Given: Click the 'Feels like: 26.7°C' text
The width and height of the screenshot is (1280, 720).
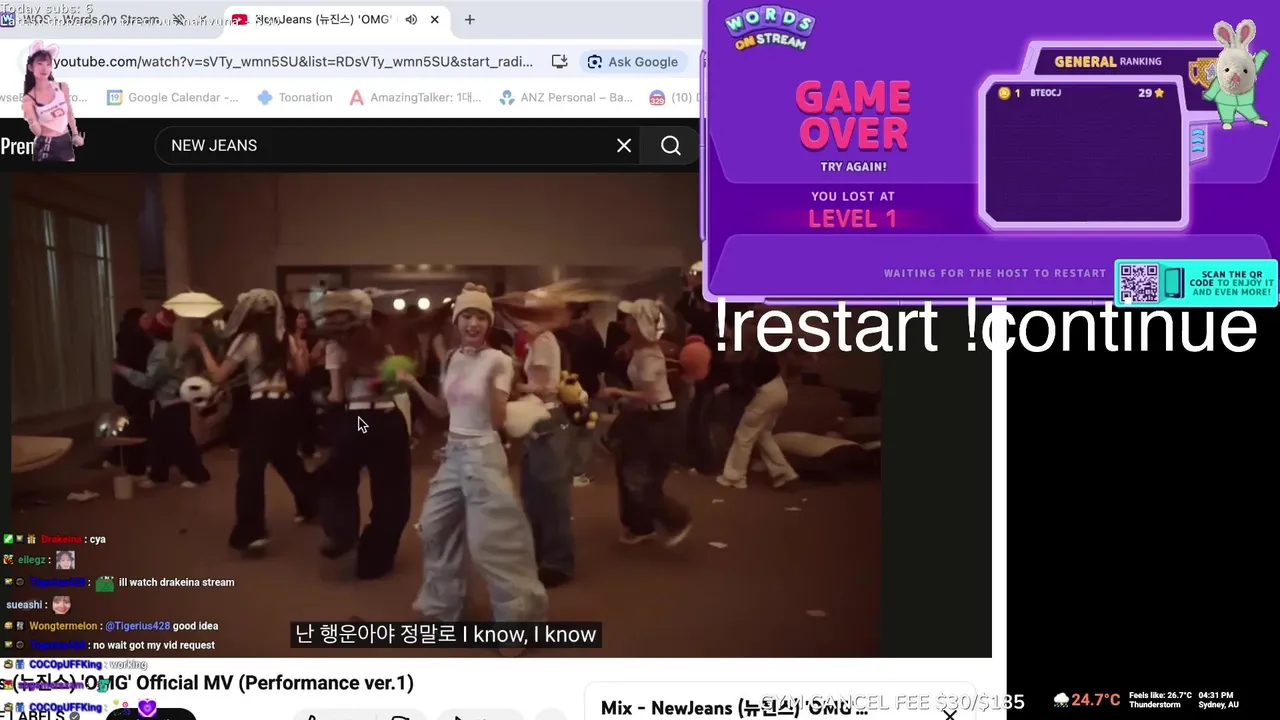Looking at the screenshot, I should [x=1160, y=695].
